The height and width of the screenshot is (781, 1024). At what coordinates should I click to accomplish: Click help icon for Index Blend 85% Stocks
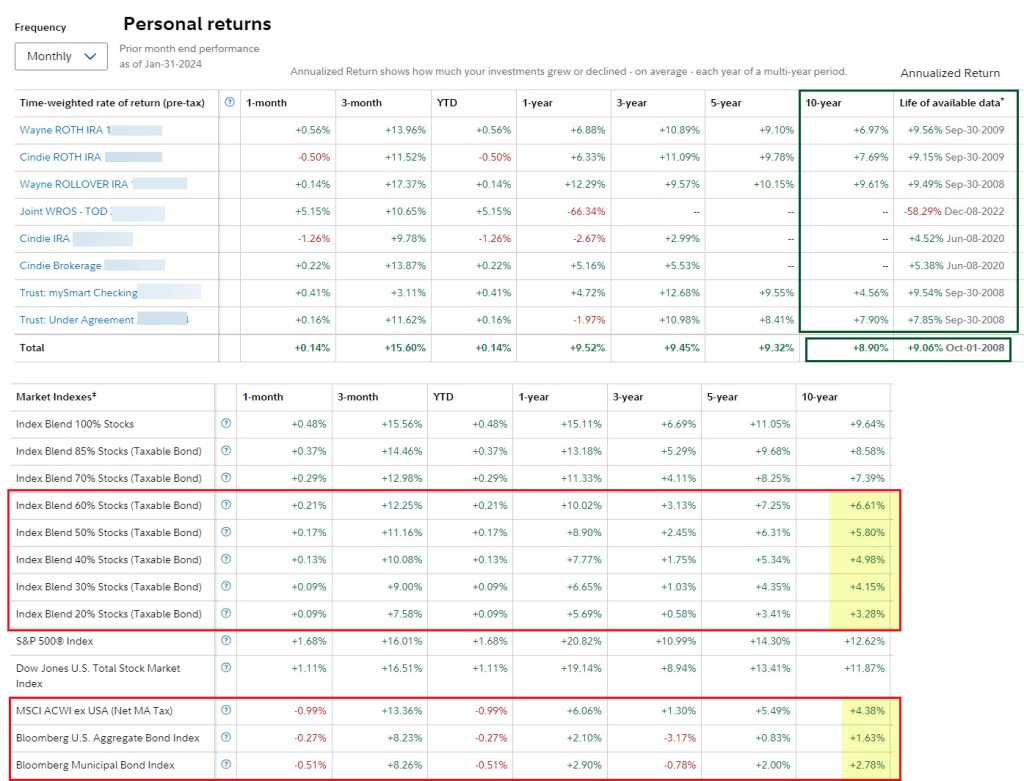pos(225,451)
